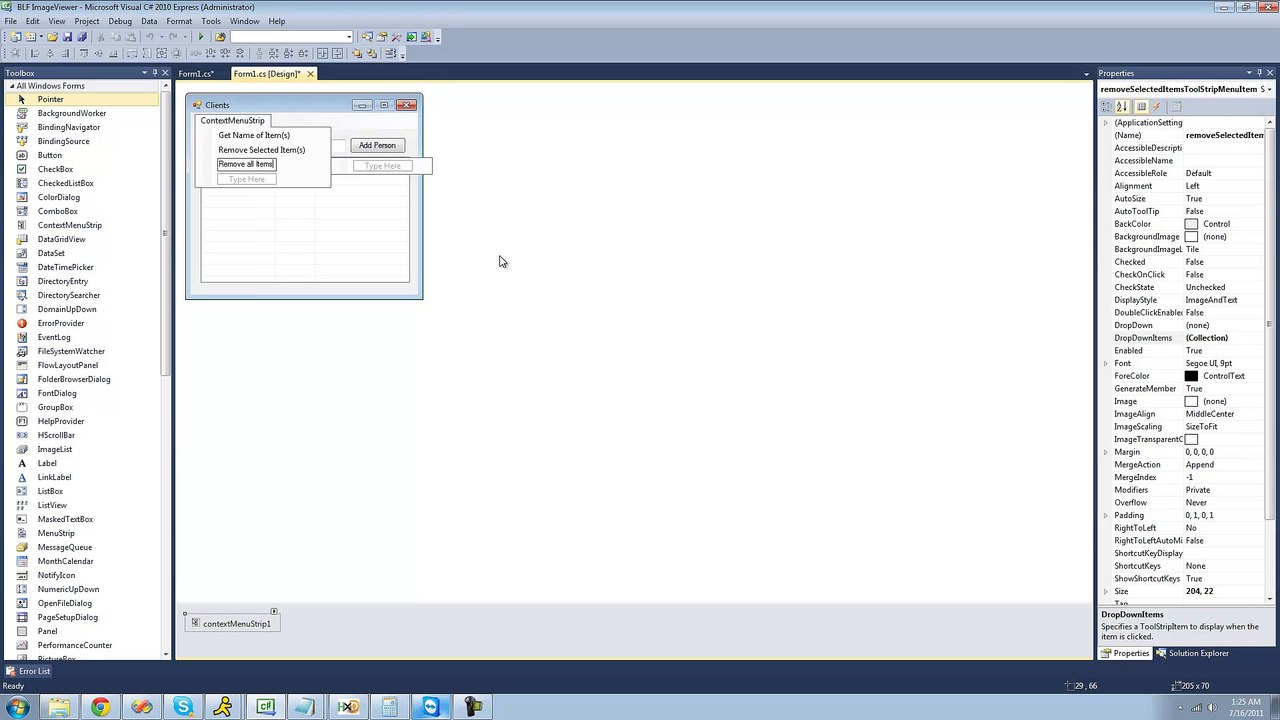This screenshot has height=720, width=1280.
Task: Switch to the Solution Explorer tab
Action: 1192,653
